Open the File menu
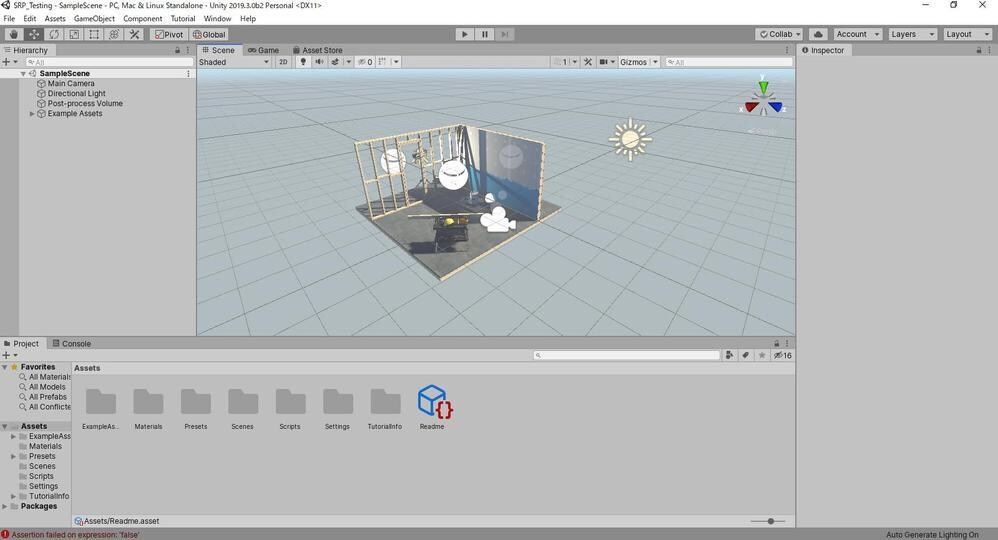This screenshot has height=540, width=998. [x=9, y=18]
